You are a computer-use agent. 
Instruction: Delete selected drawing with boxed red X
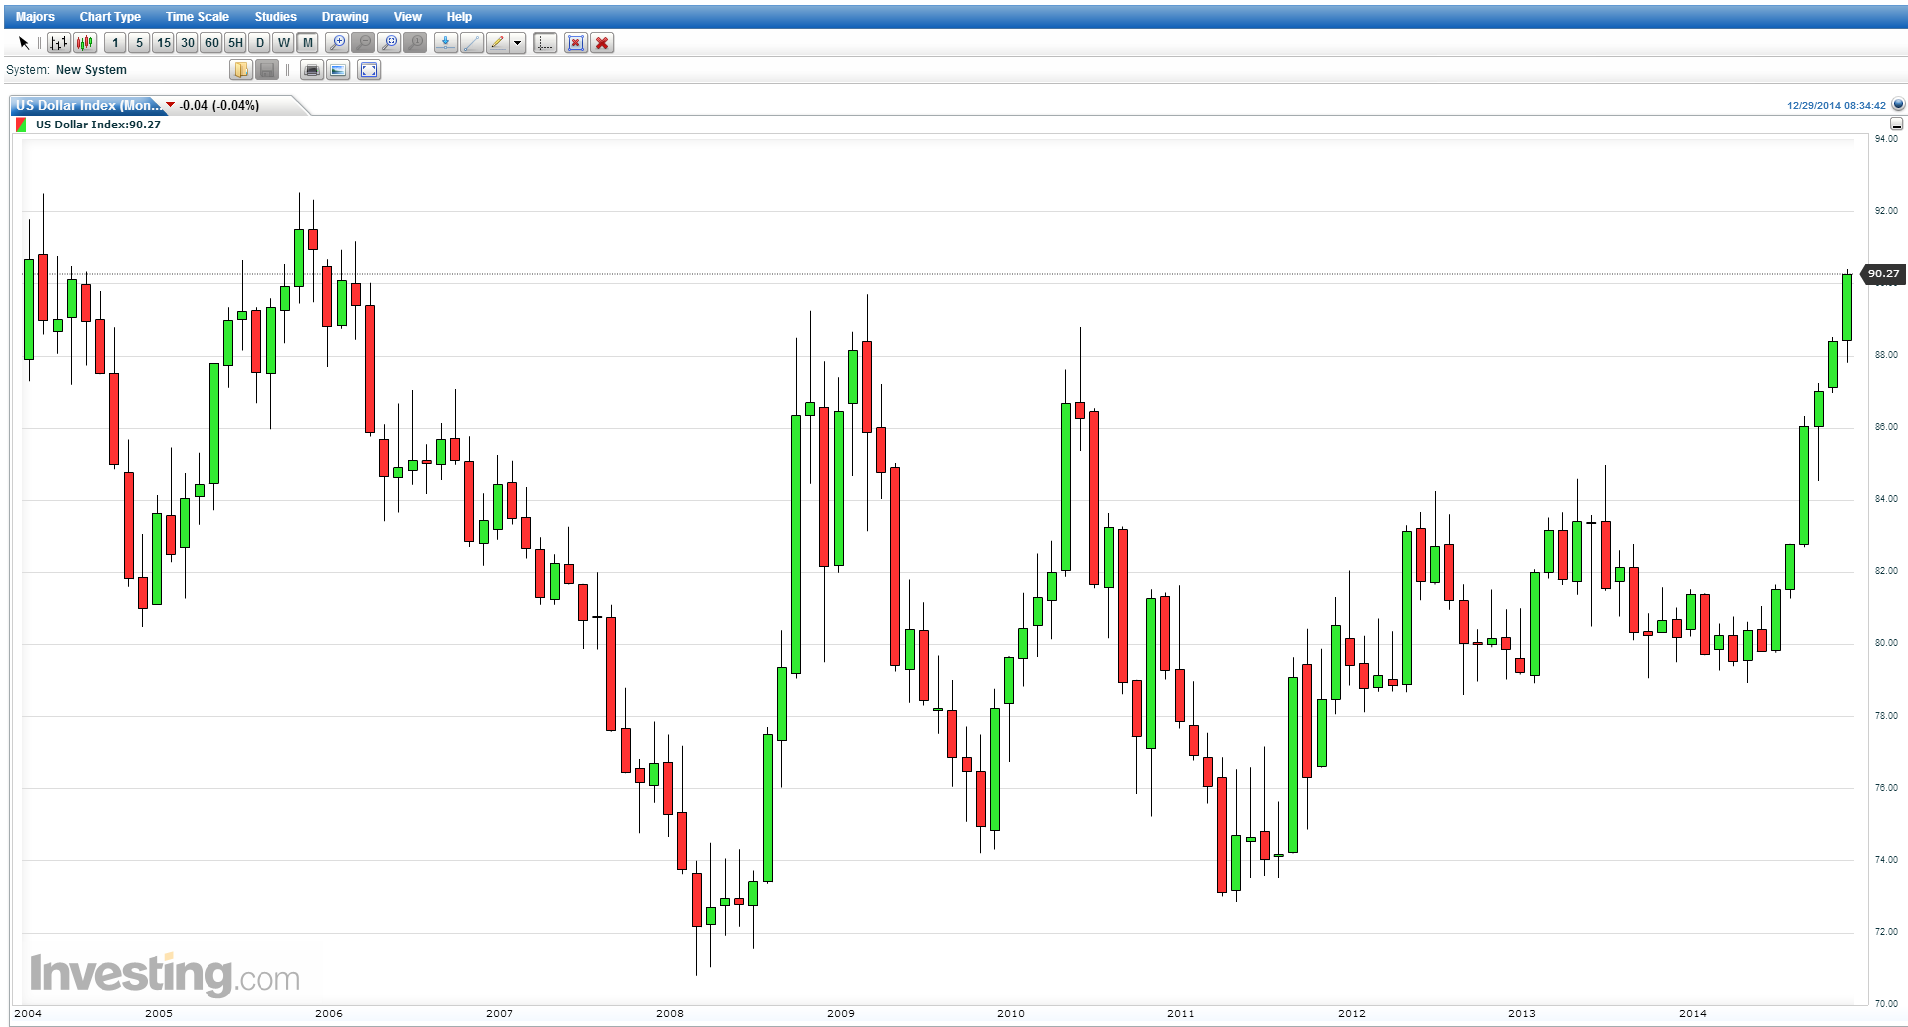click(x=575, y=43)
